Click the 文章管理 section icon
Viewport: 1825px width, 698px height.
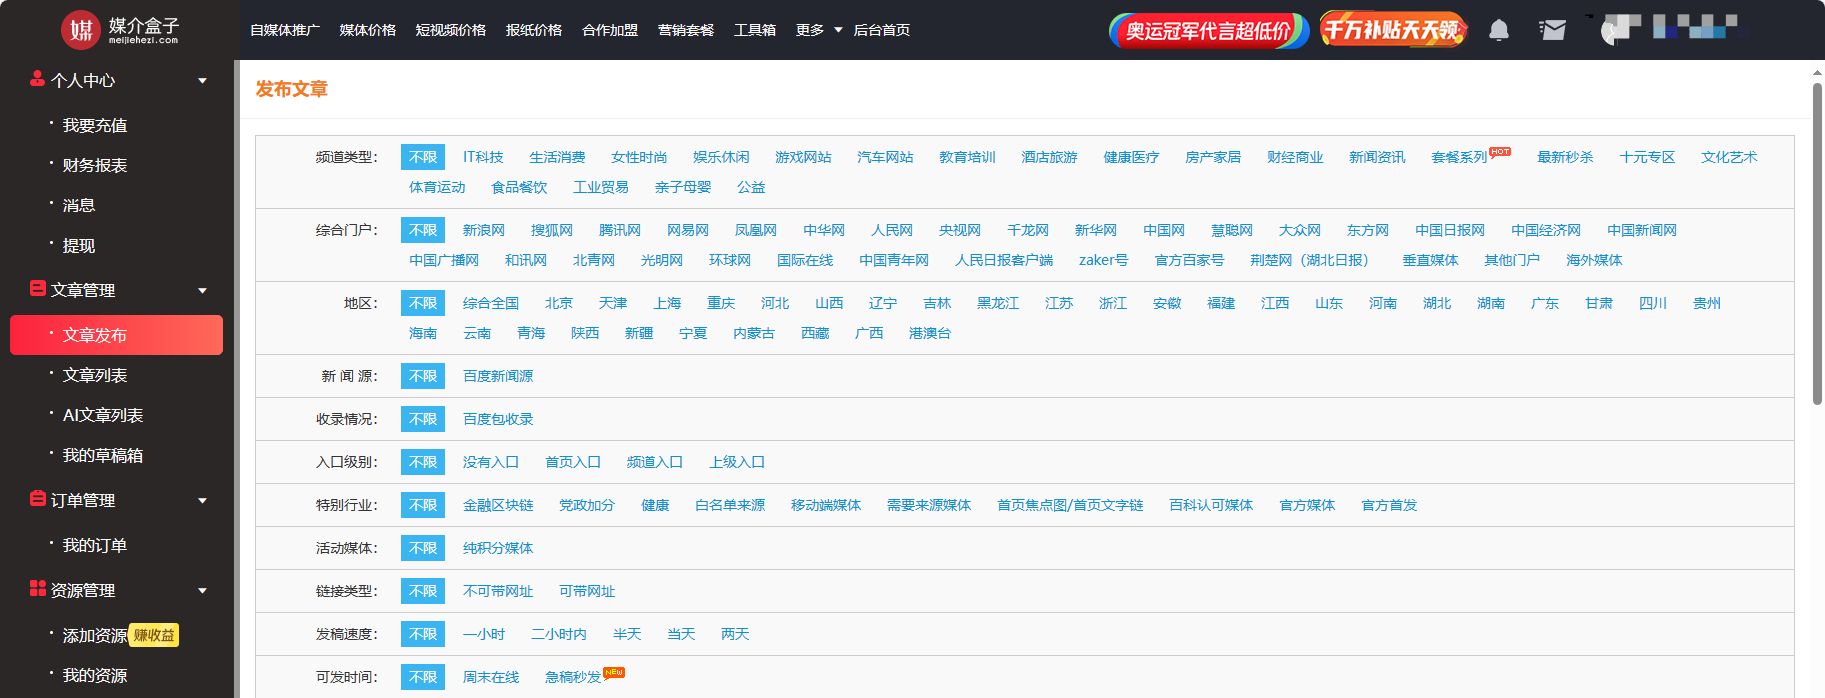37,289
